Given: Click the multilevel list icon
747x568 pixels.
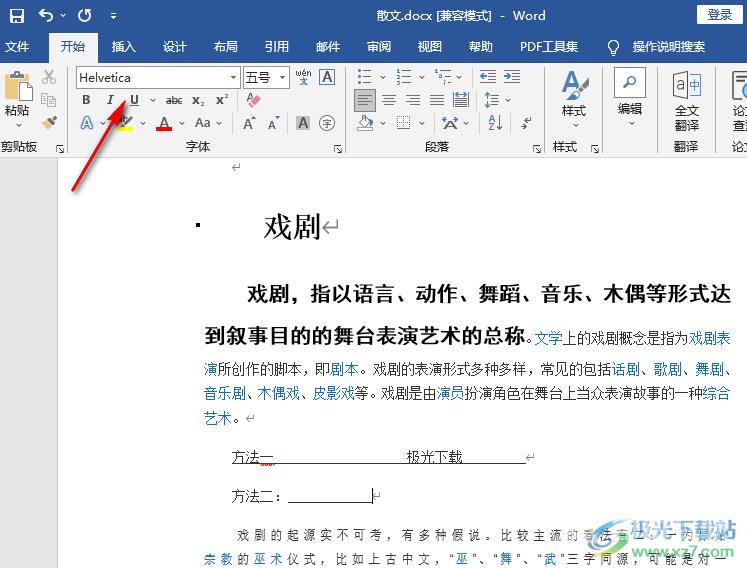Looking at the screenshot, I should (x=443, y=77).
